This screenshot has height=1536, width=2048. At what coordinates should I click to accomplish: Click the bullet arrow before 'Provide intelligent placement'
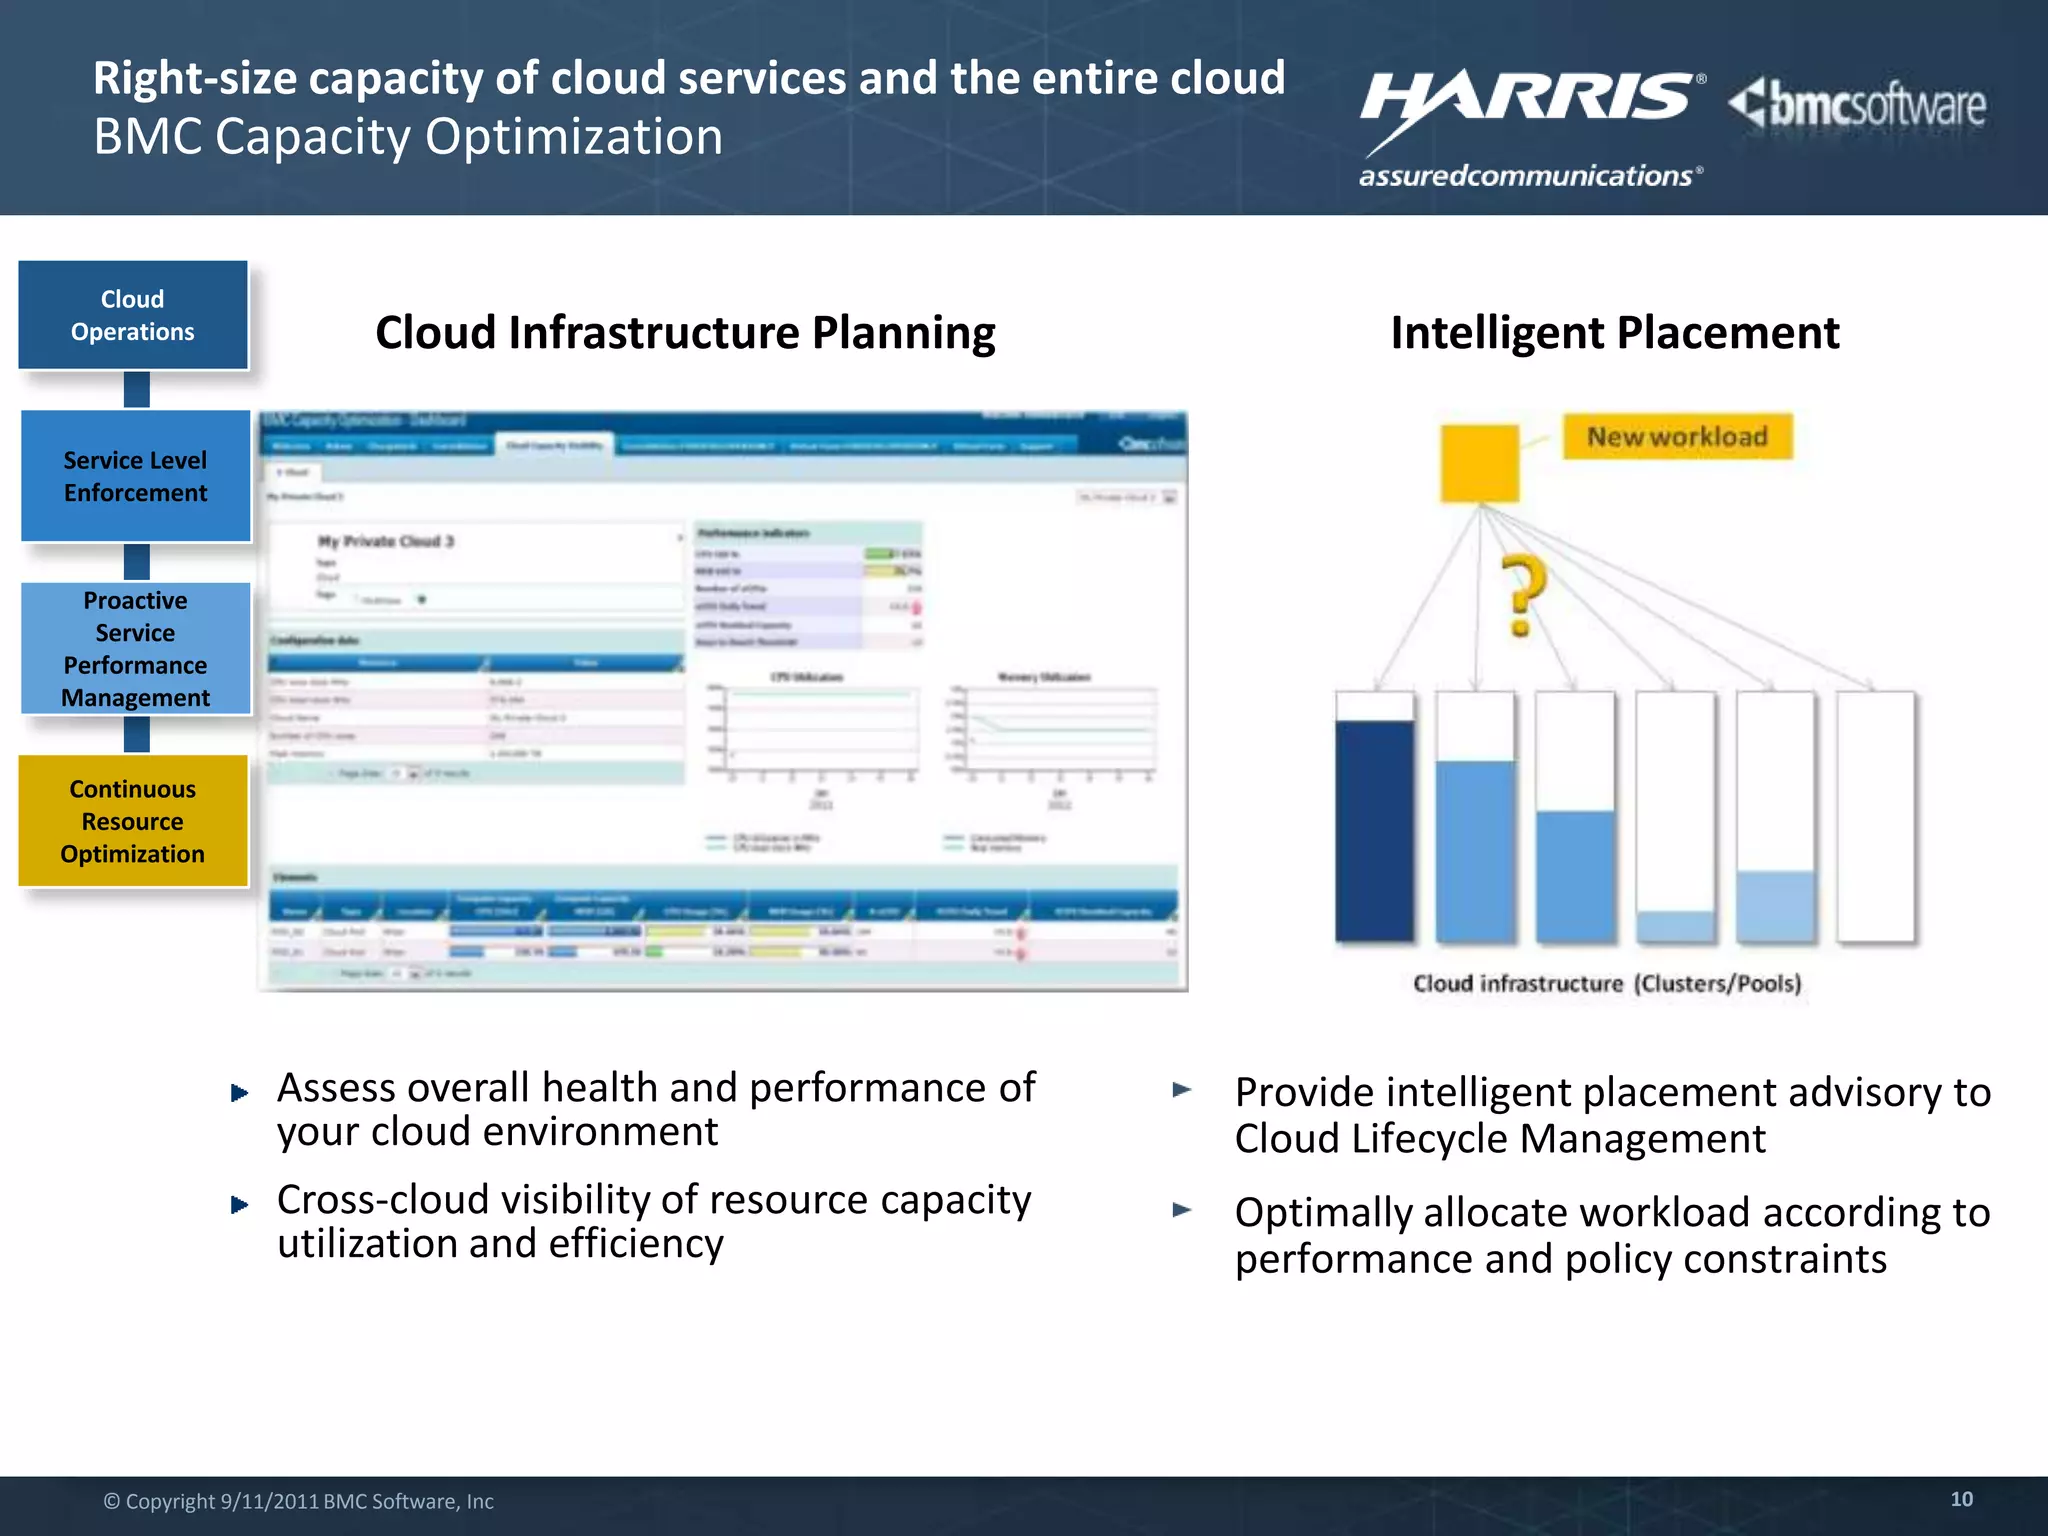(1182, 1089)
